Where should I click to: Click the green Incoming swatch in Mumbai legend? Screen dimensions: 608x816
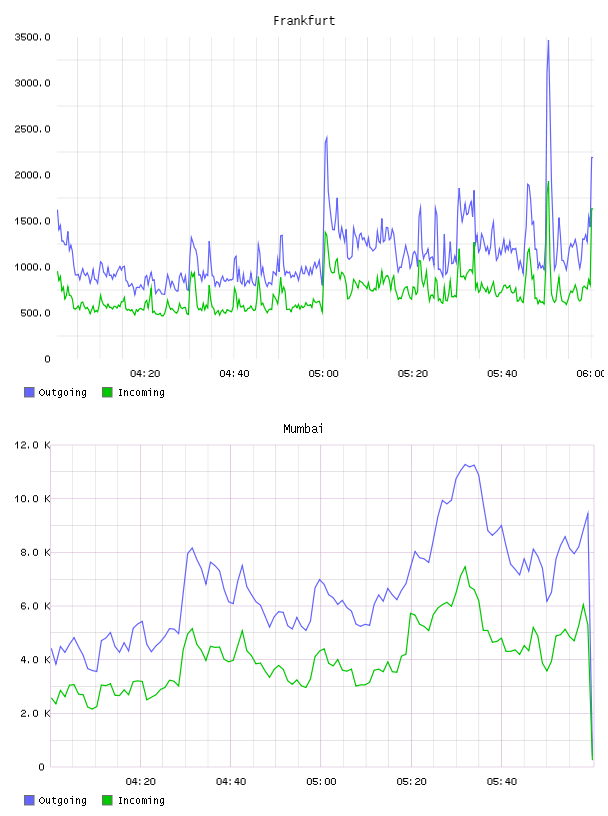click(107, 800)
